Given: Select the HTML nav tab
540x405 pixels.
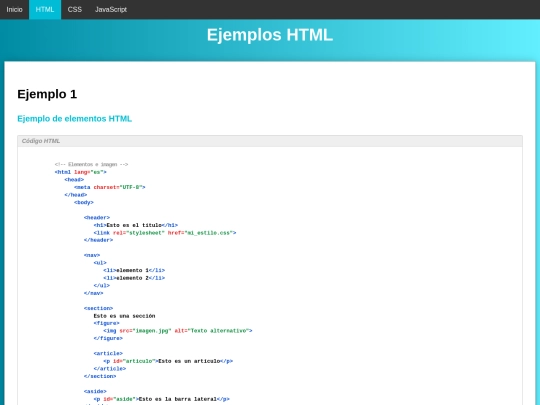Looking at the screenshot, I should tap(45, 10).
